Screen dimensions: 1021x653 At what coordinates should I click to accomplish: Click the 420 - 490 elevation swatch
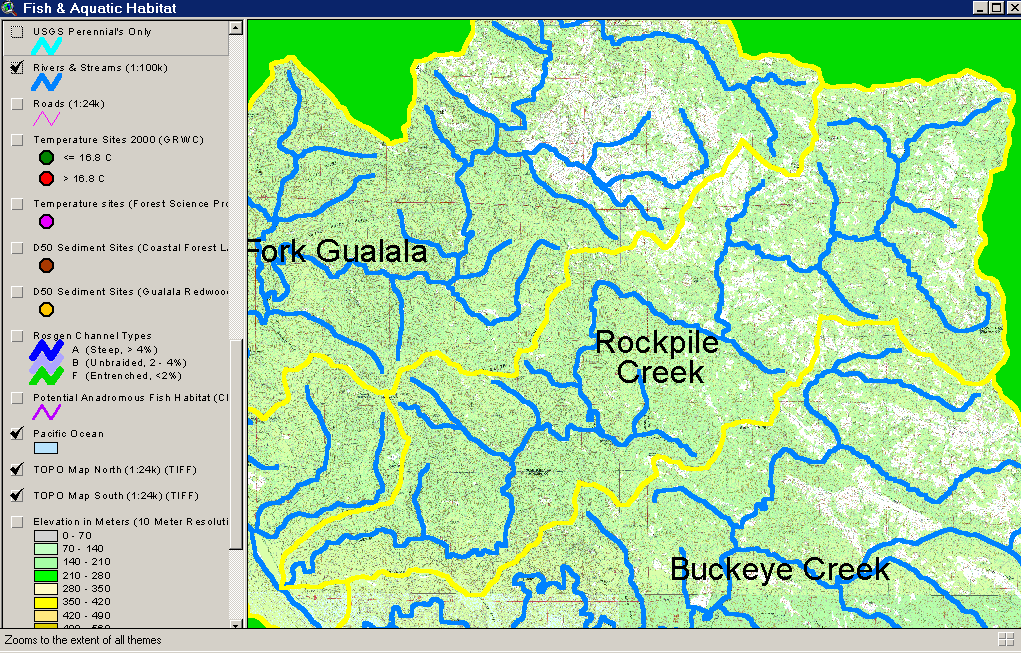tap(46, 615)
